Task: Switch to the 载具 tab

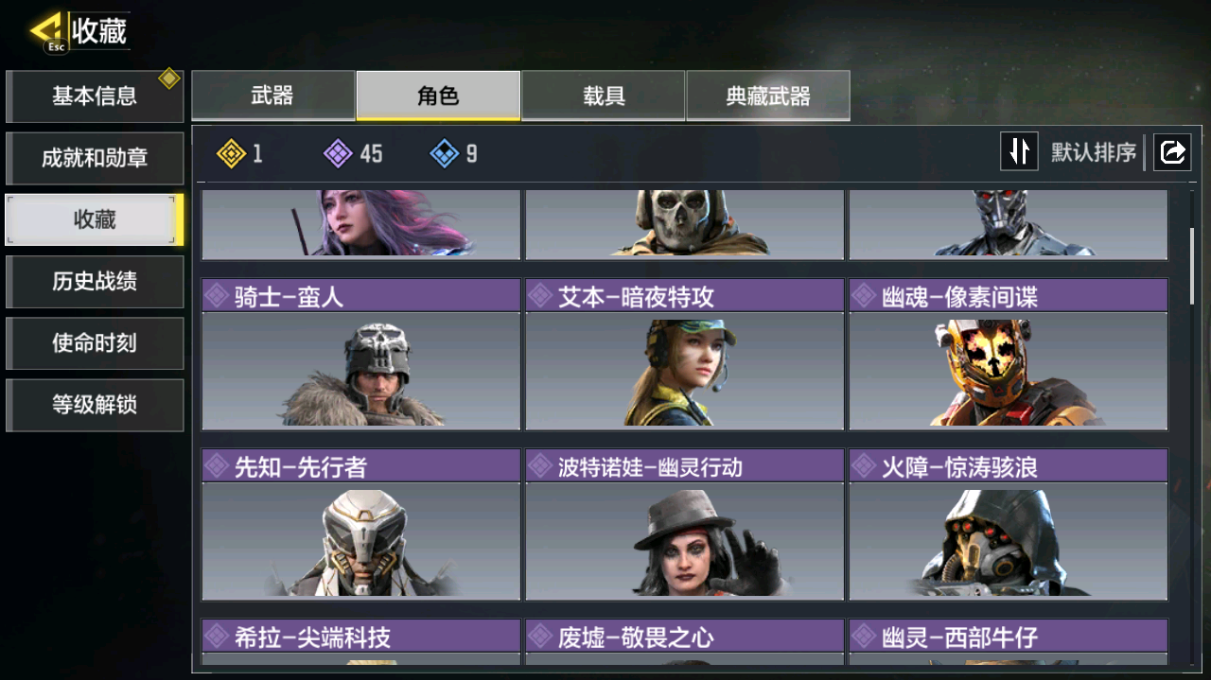Action: [x=604, y=96]
